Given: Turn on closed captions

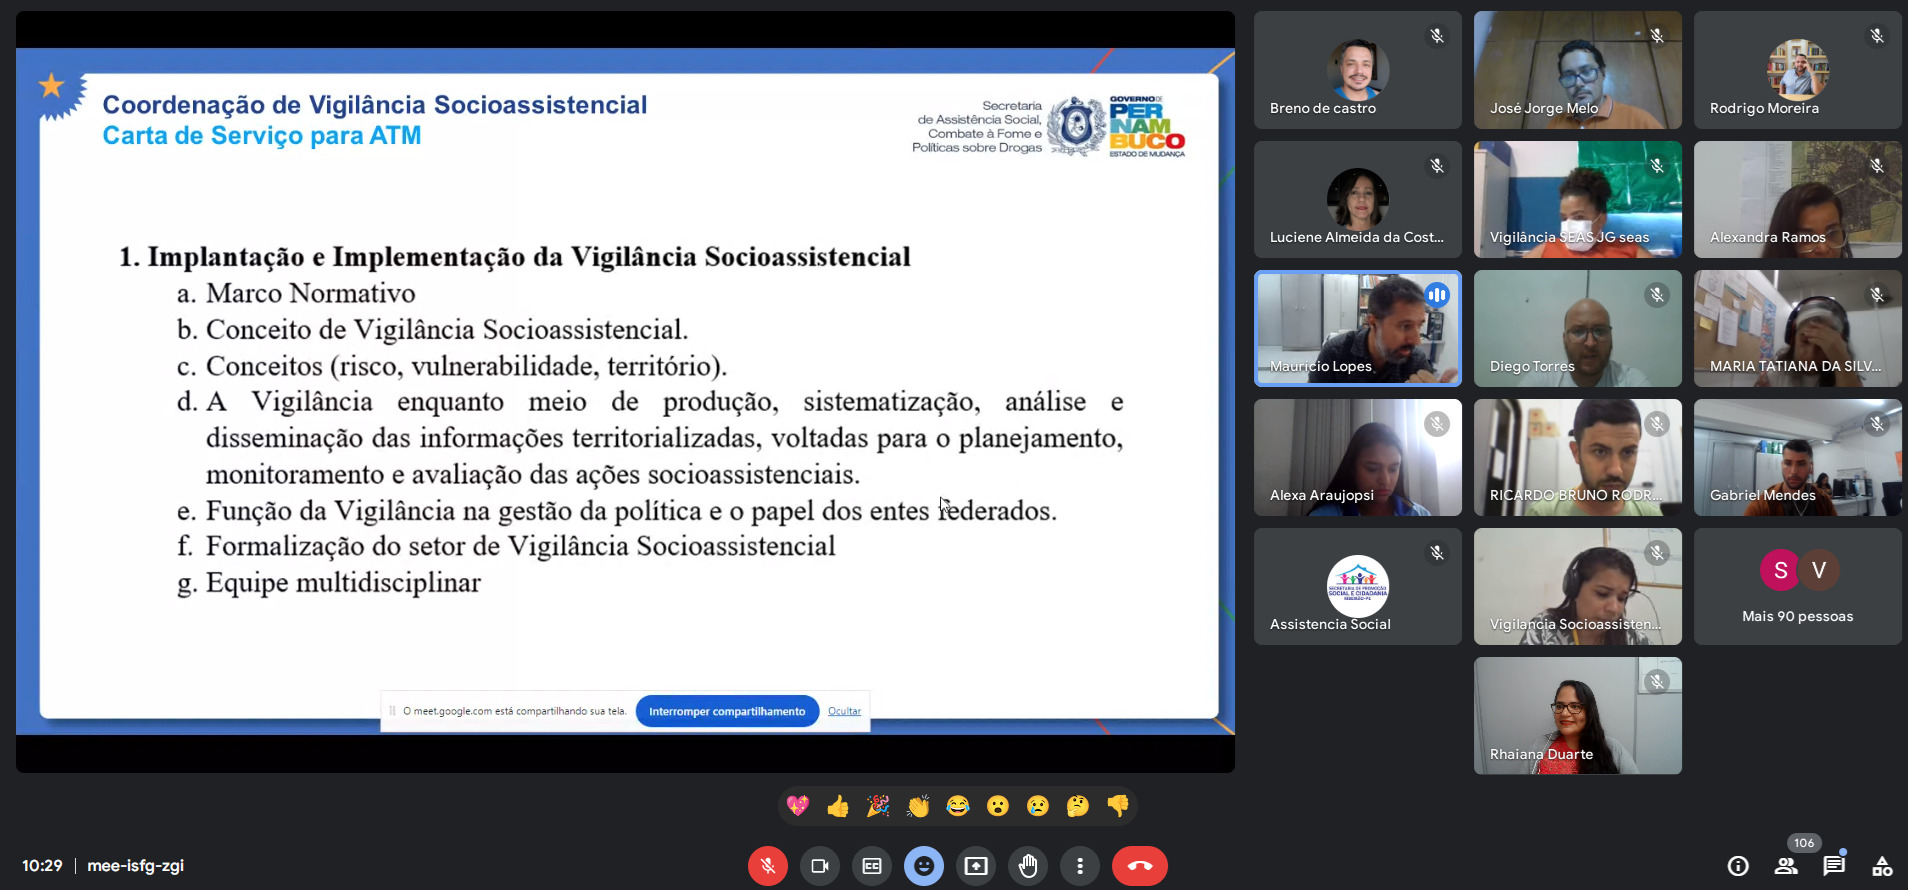Looking at the screenshot, I should (x=872, y=866).
